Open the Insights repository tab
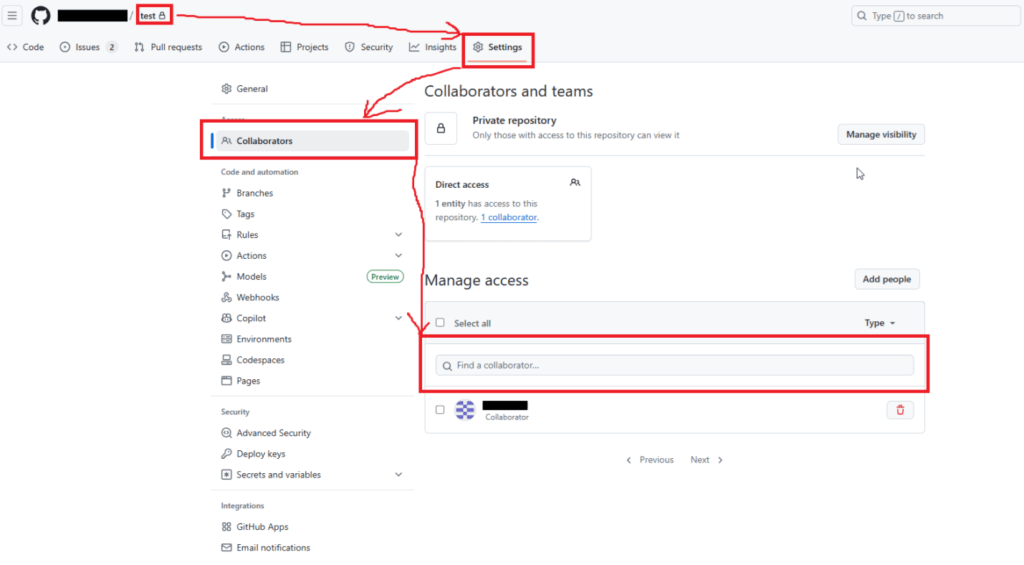The image size is (1024, 565). (x=432, y=47)
